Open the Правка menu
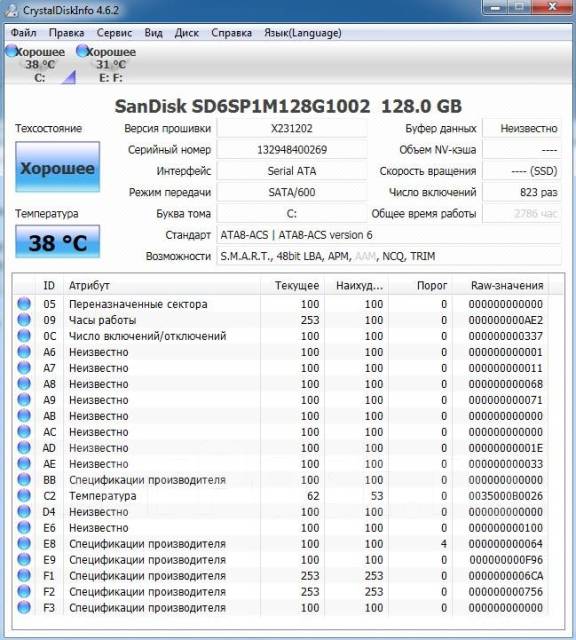 tap(66, 33)
